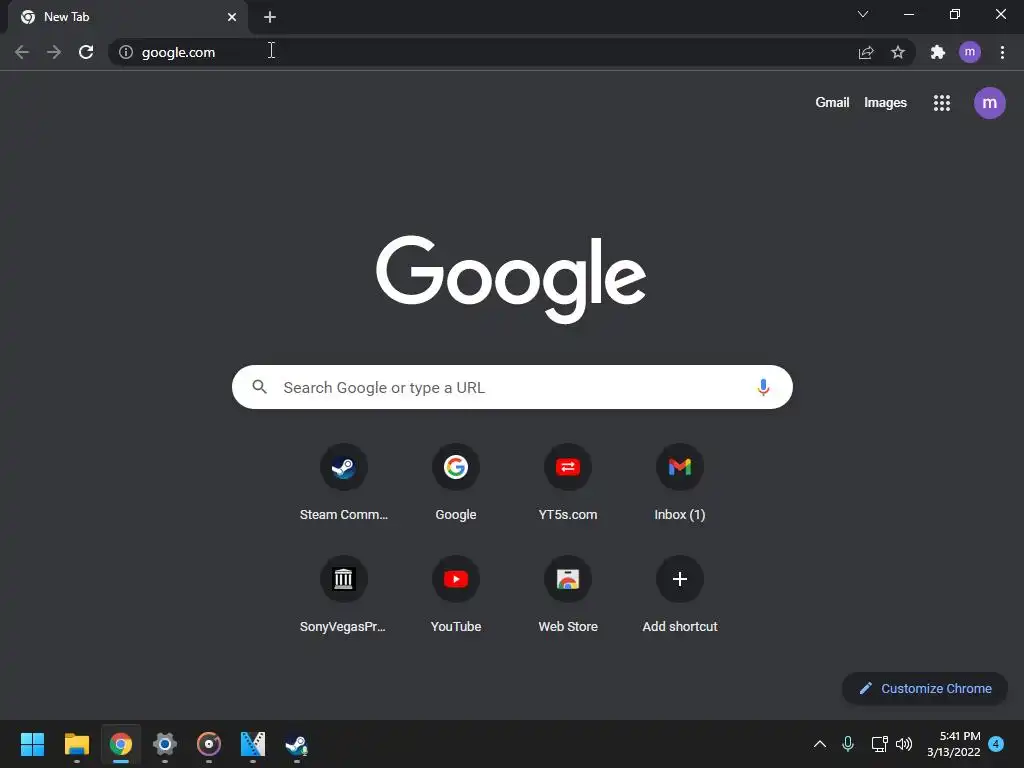1024x768 pixels.
Task: Open a new tab with plus button
Action: tap(270, 17)
